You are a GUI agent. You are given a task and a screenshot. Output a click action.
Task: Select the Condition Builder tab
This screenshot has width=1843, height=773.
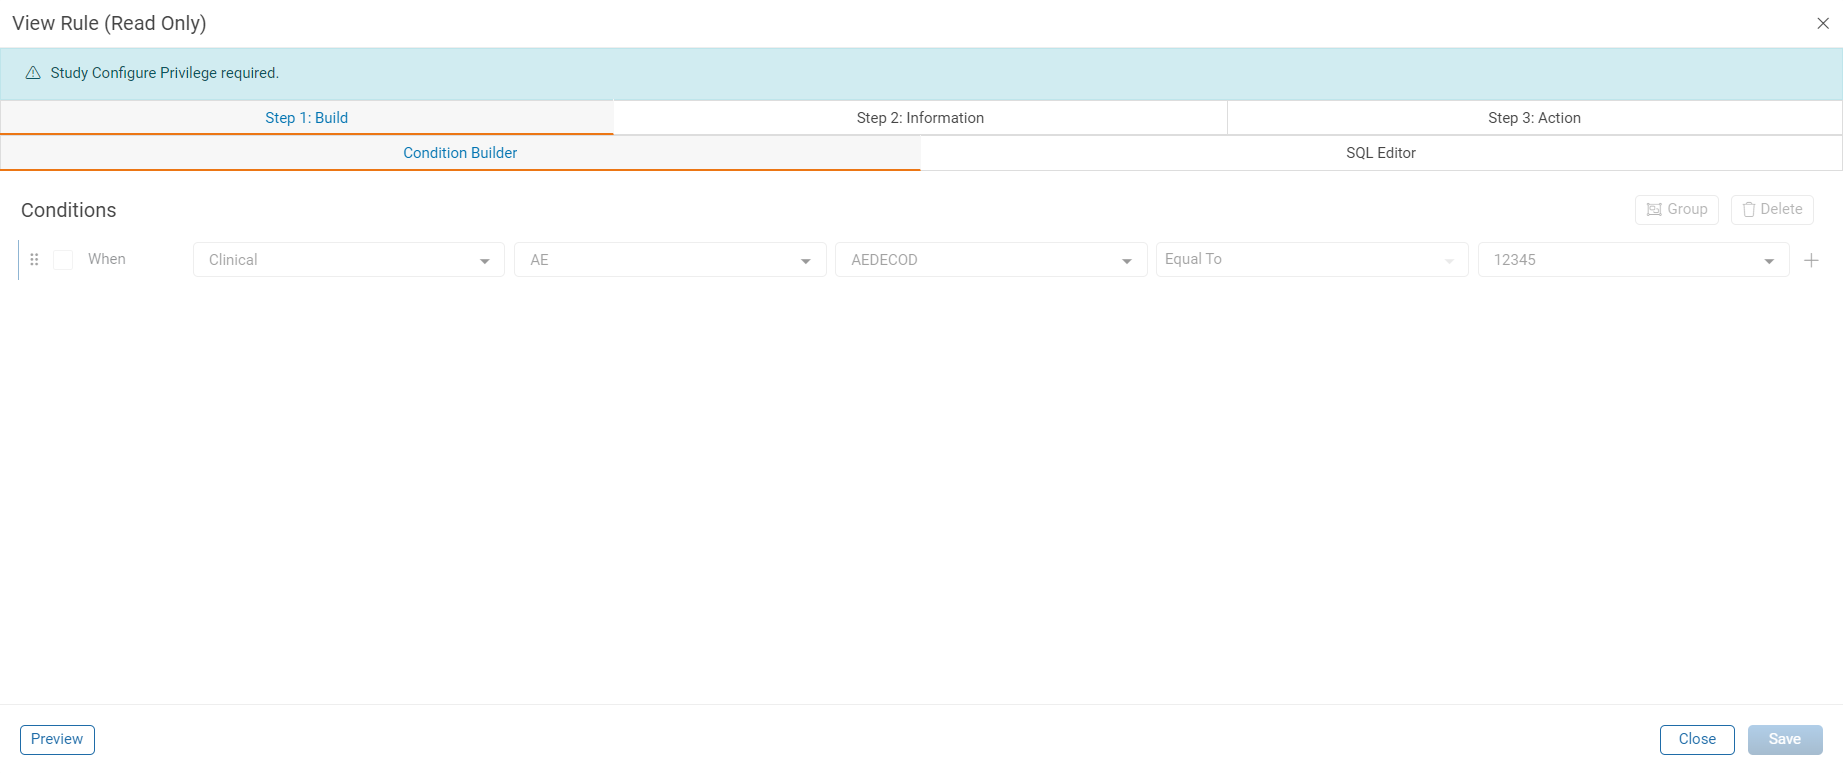point(460,153)
